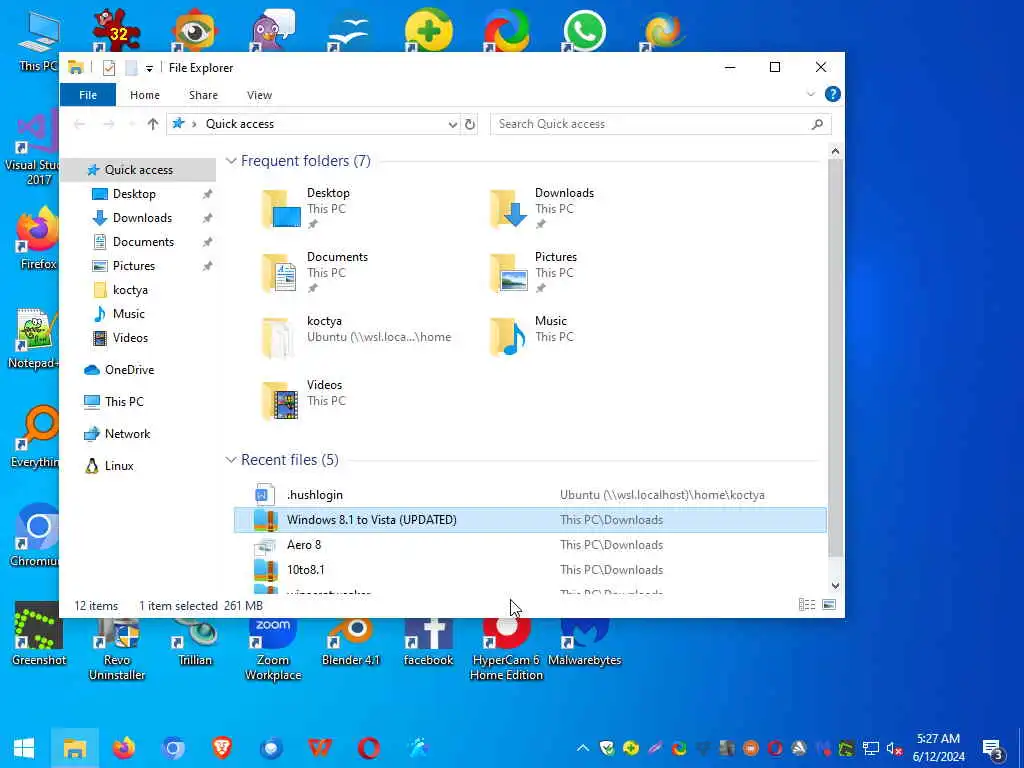Screen dimensions: 1024x768
Task: Select Windows 8.1 to Vista (UPDATED) file
Action: 530,520
